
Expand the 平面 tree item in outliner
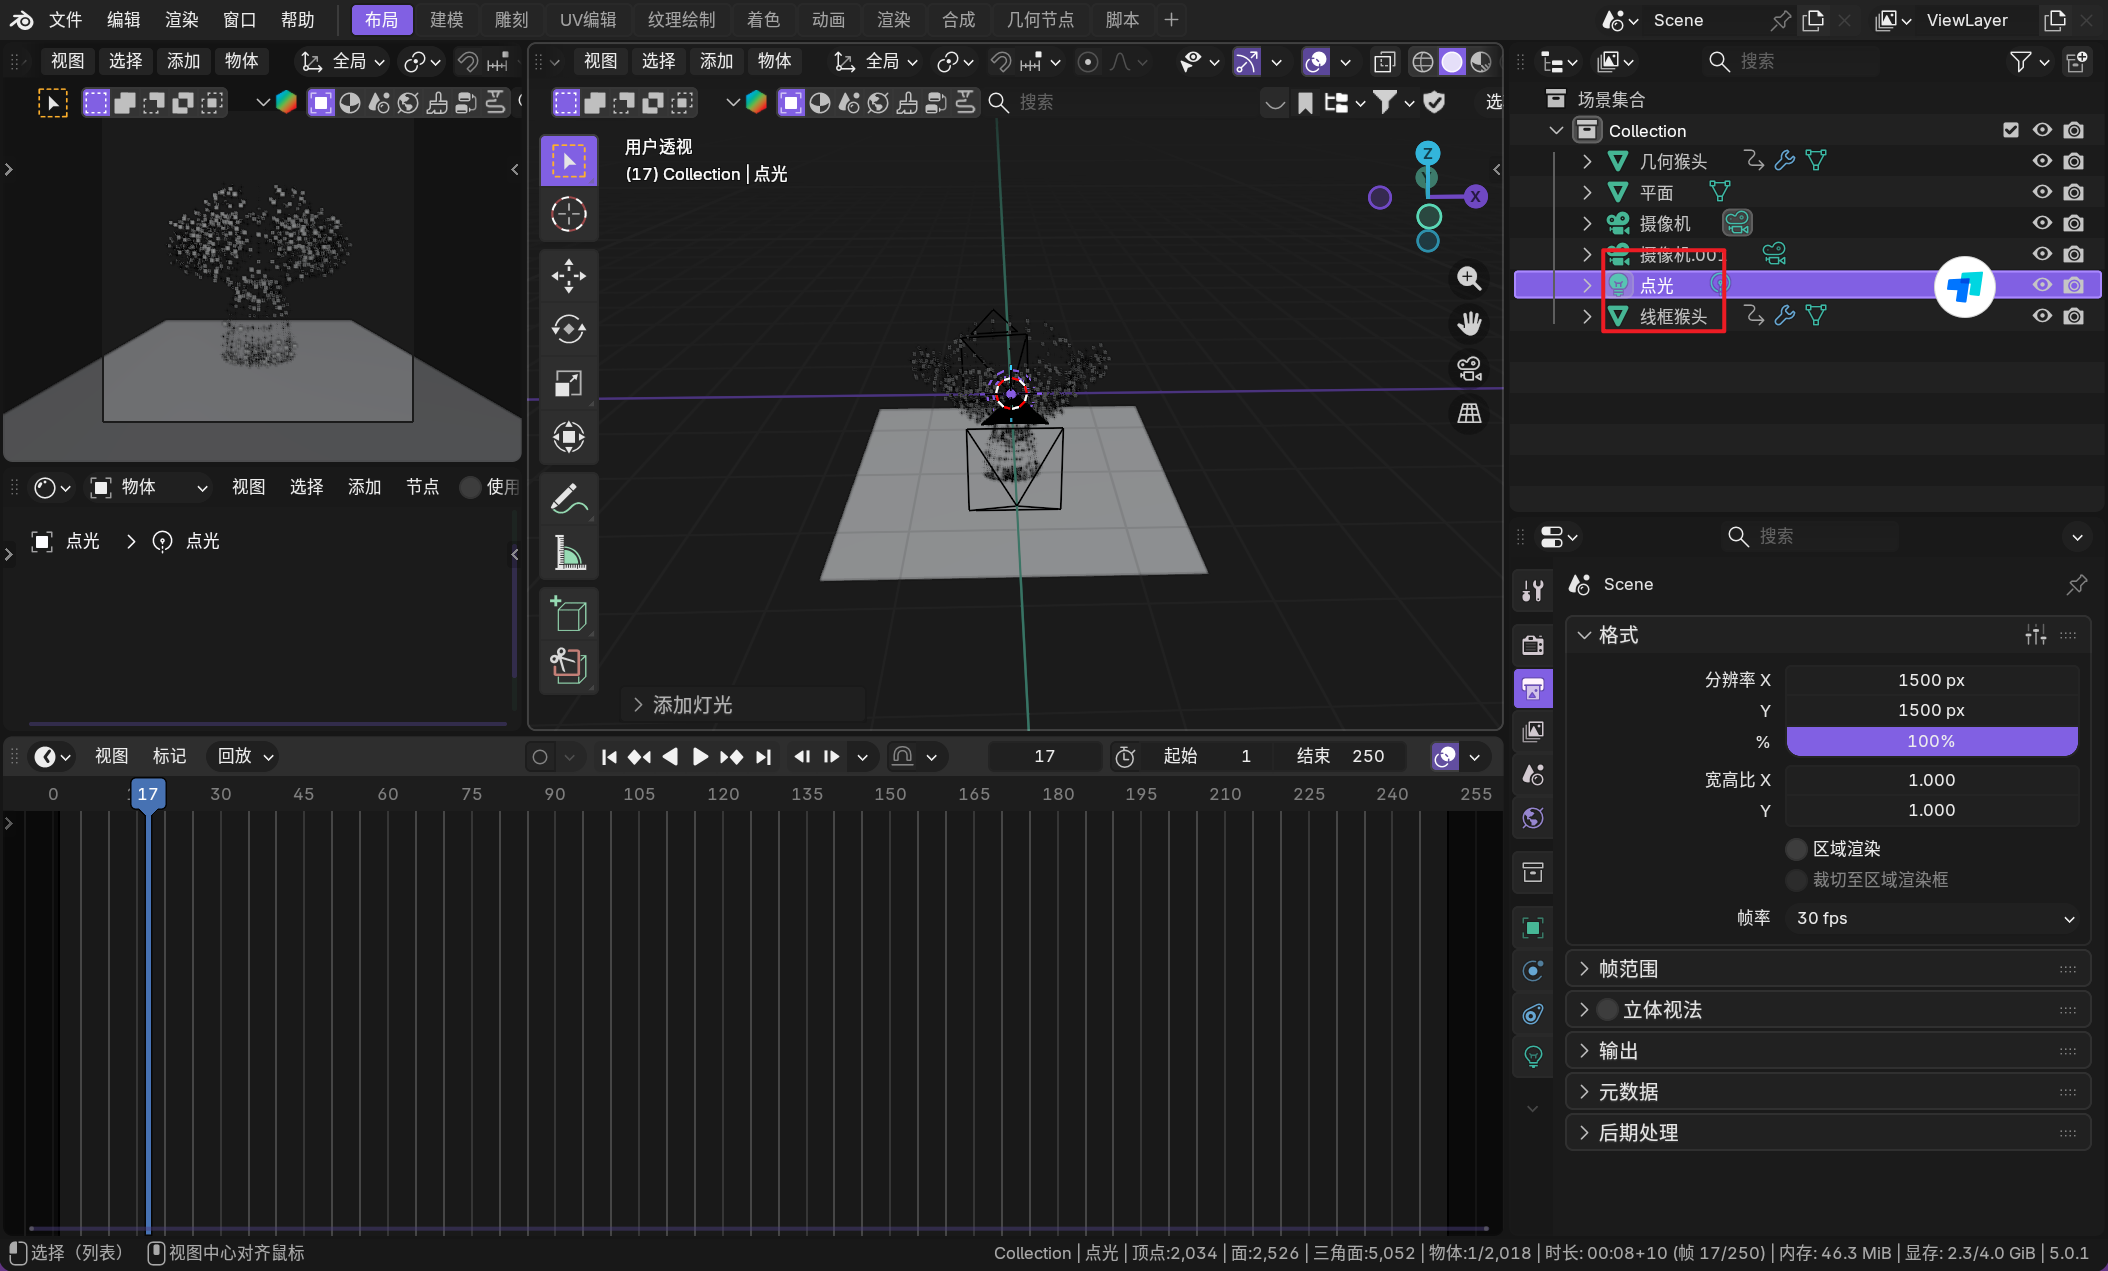(x=1587, y=192)
